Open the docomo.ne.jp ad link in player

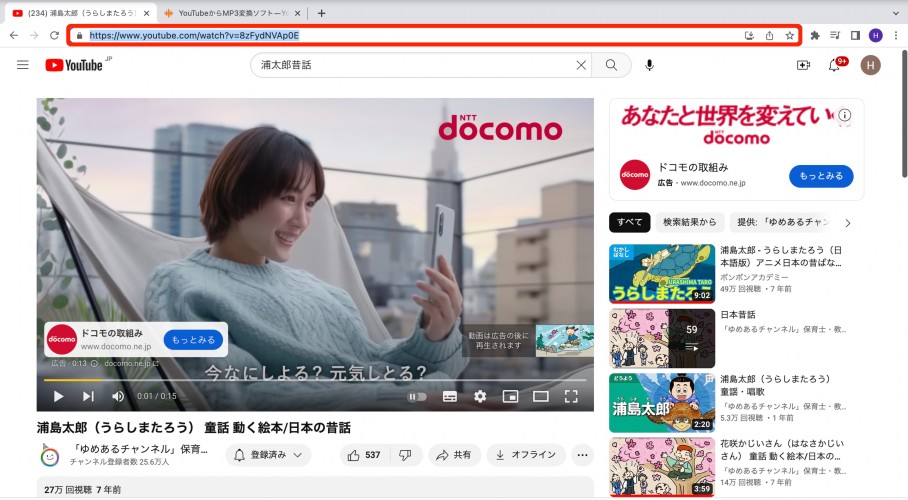(x=131, y=364)
